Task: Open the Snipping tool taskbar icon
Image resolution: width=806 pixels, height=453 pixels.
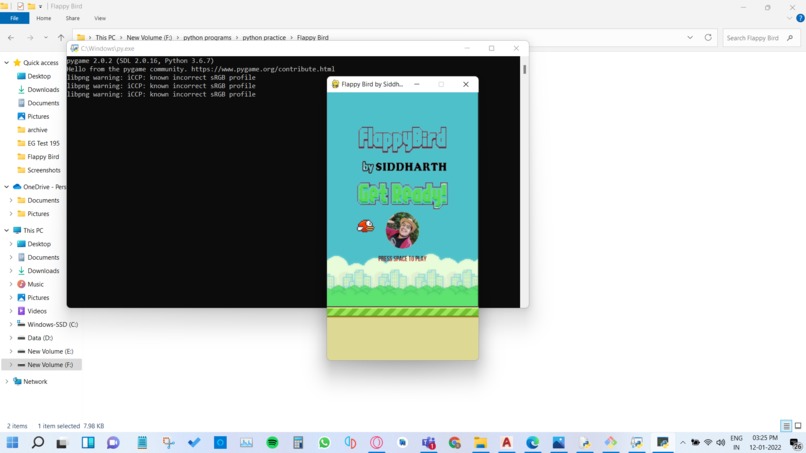Action: (168, 442)
